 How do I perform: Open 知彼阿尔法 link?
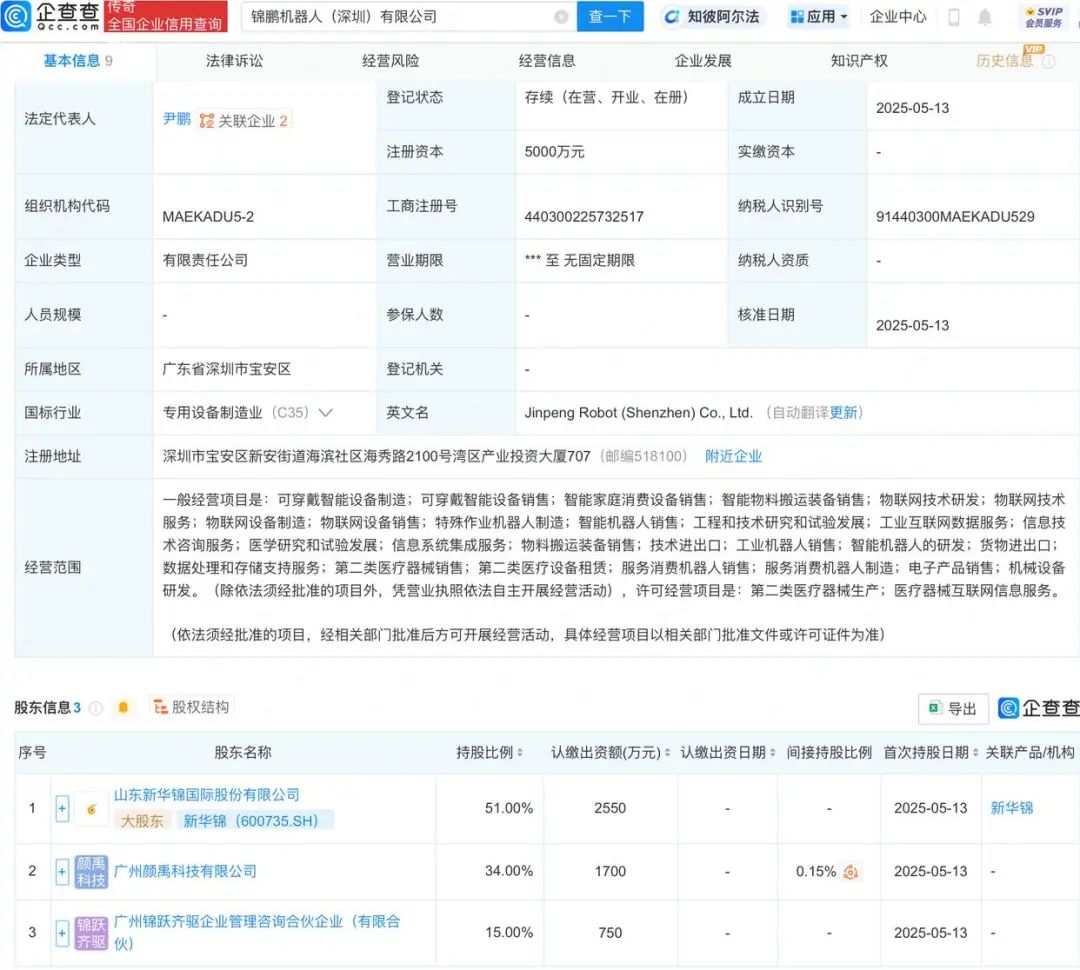click(712, 17)
